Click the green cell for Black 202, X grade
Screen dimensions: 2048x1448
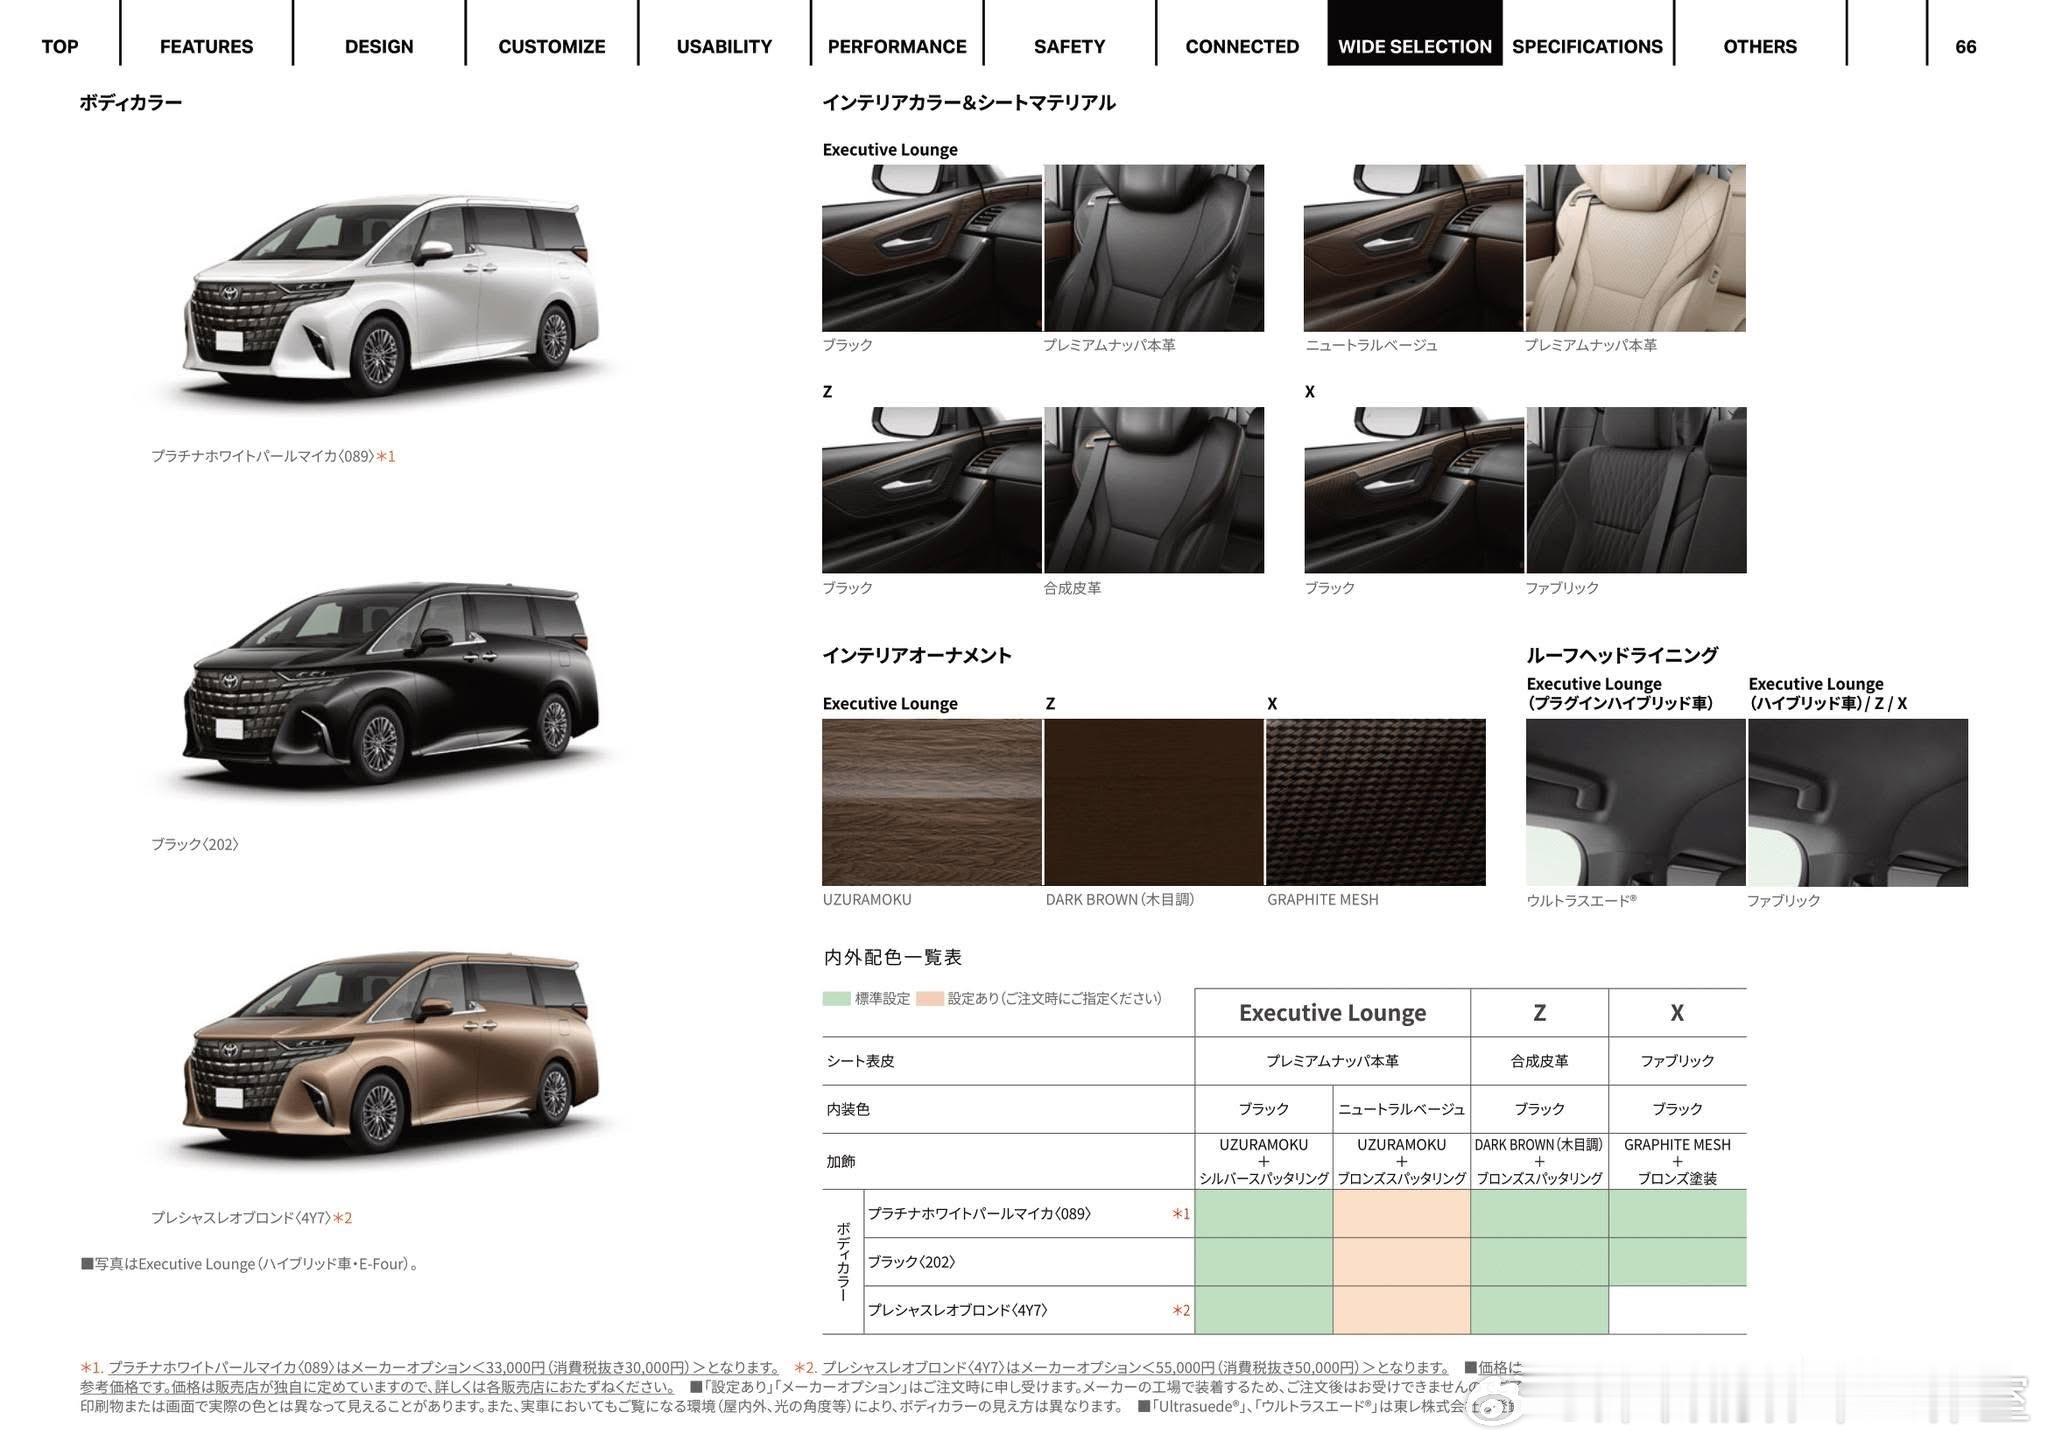(x=1677, y=1262)
